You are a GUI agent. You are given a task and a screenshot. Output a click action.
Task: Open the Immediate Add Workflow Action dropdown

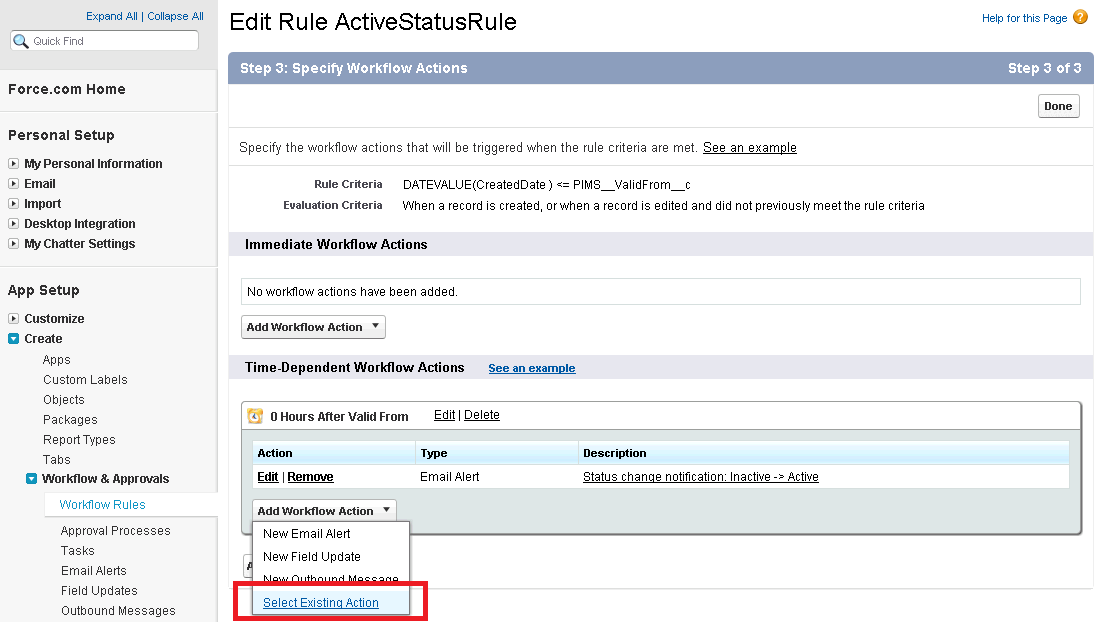pyautogui.click(x=313, y=327)
